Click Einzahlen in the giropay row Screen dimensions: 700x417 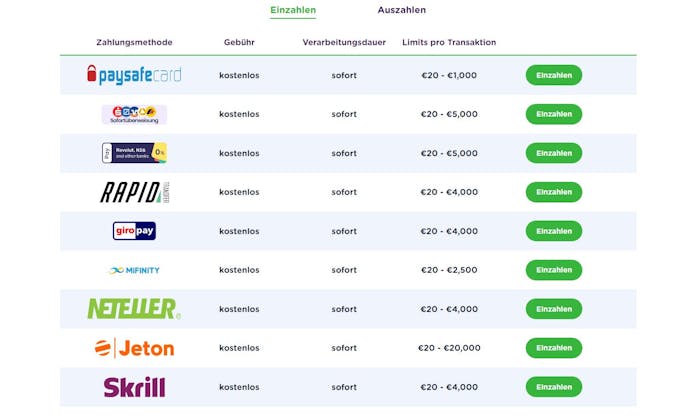point(554,231)
